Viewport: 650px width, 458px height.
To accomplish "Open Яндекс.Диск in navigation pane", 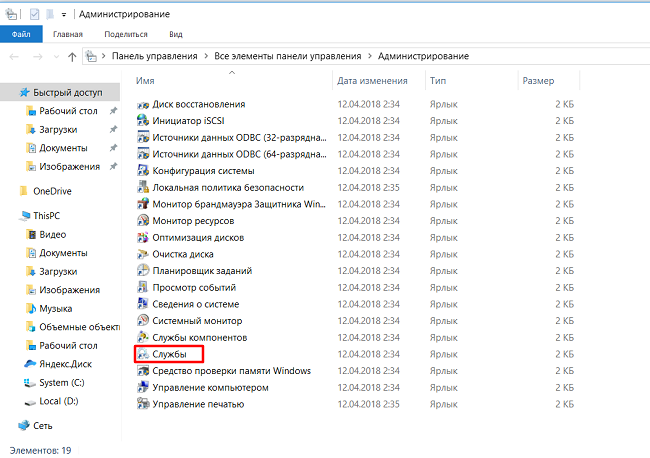I will pos(67,364).
